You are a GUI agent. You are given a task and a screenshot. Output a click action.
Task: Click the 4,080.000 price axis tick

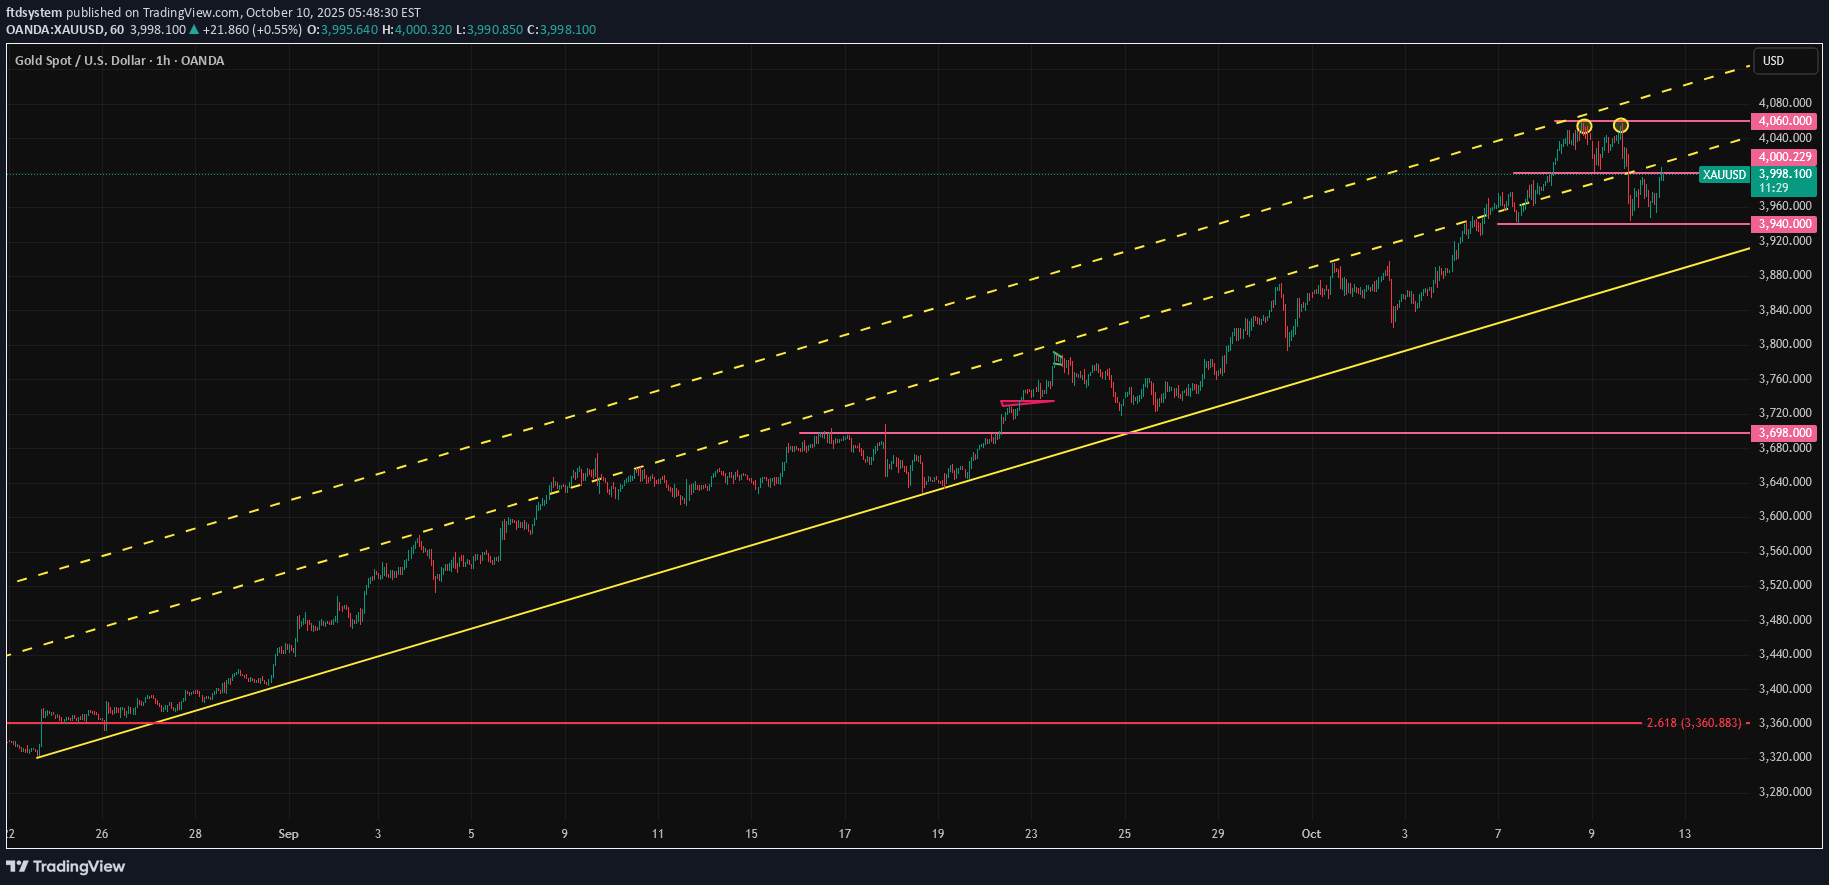pyautogui.click(x=1785, y=103)
